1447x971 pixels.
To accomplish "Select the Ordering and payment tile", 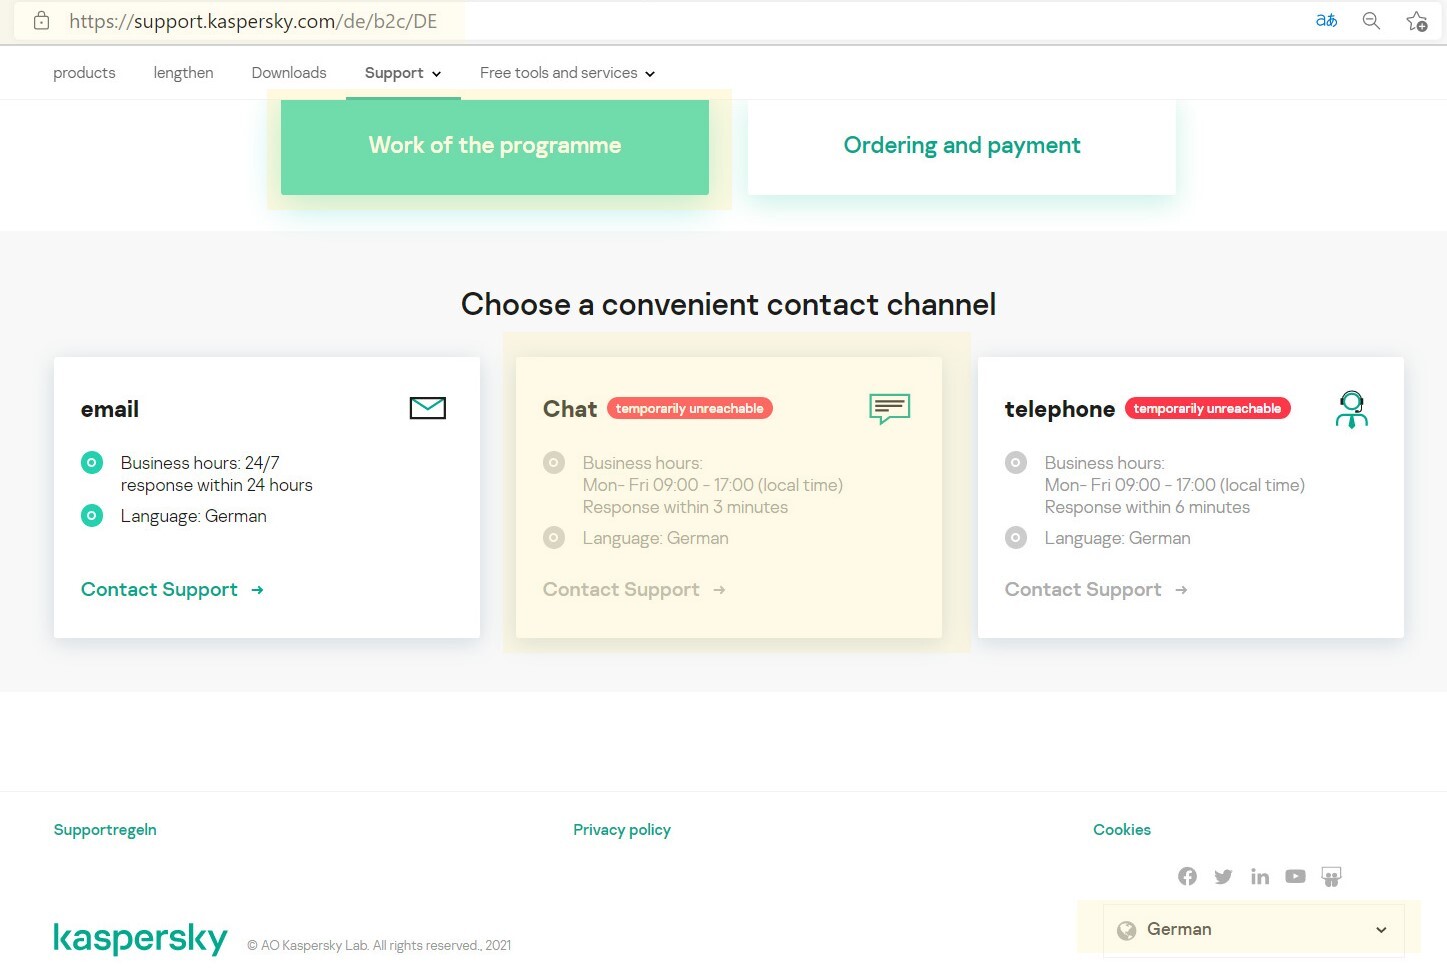I will [961, 146].
